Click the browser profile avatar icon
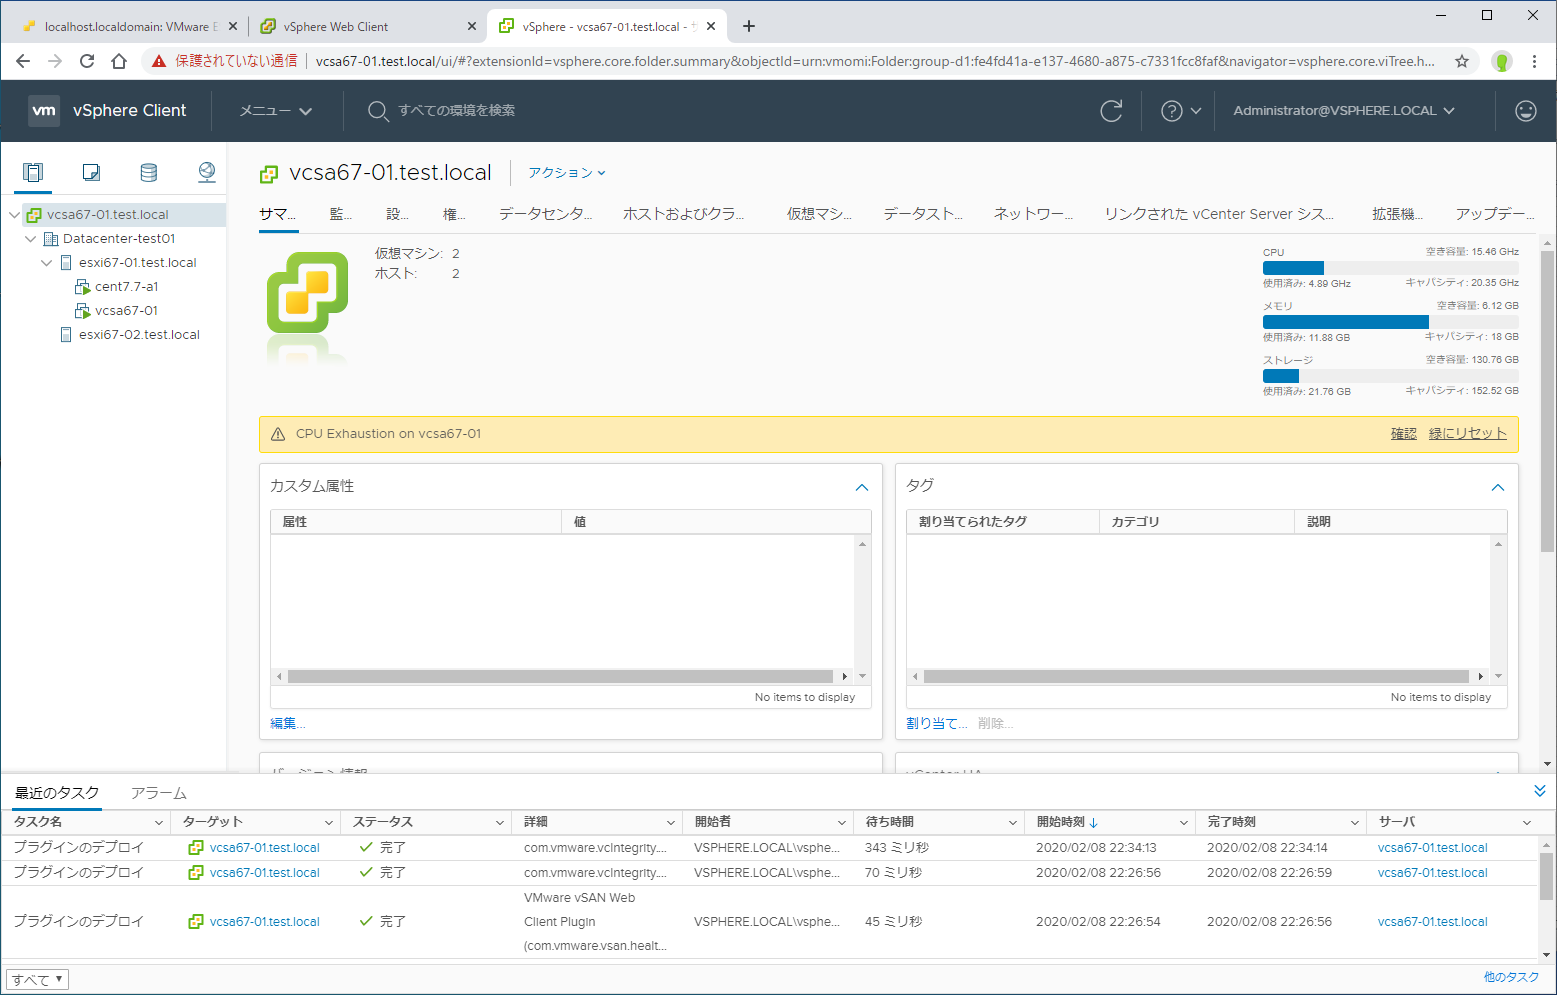The height and width of the screenshot is (995, 1557). [x=1501, y=61]
